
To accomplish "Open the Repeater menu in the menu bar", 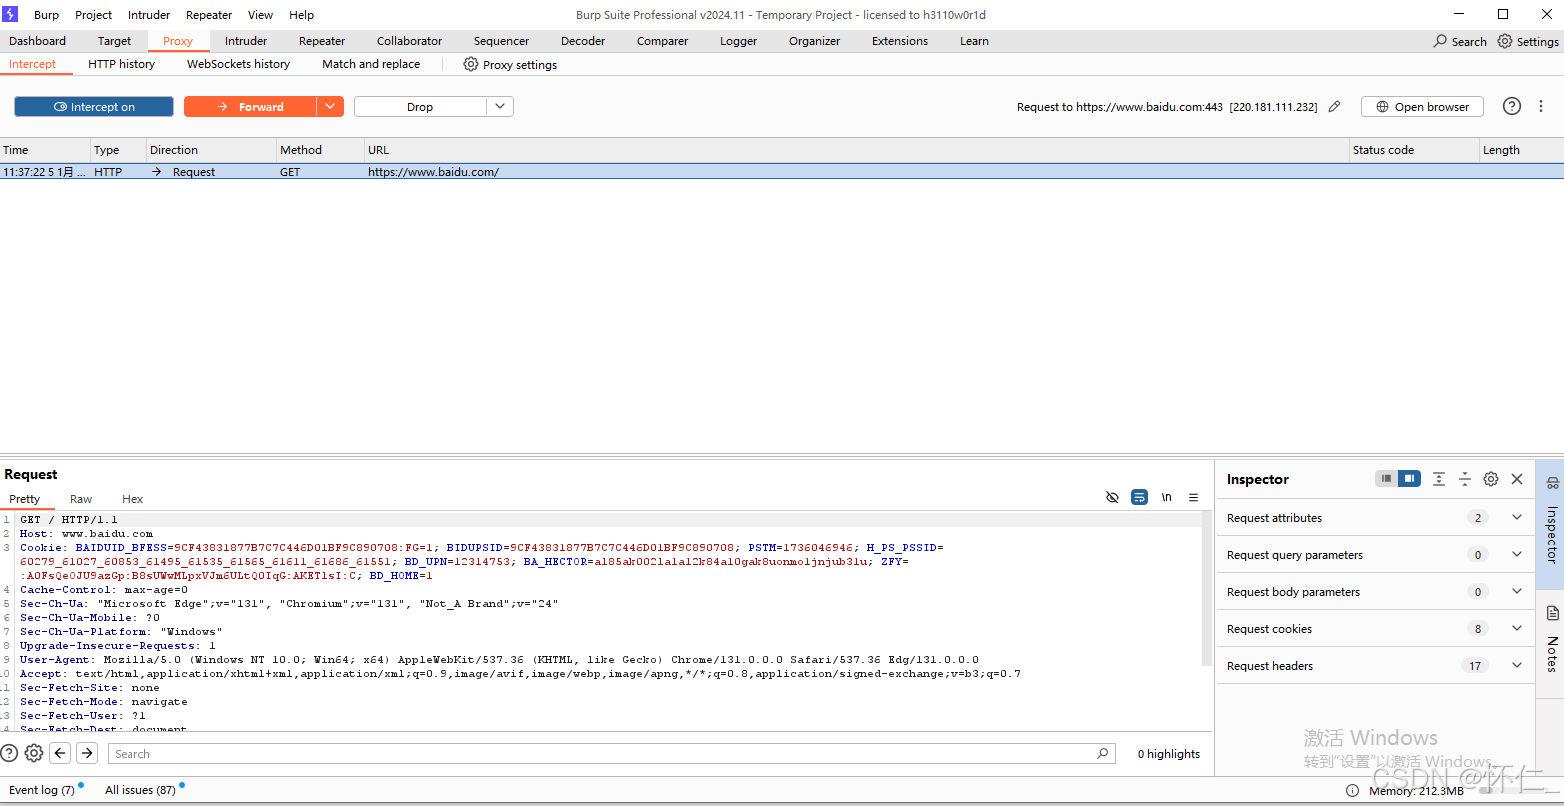I will click(x=209, y=15).
